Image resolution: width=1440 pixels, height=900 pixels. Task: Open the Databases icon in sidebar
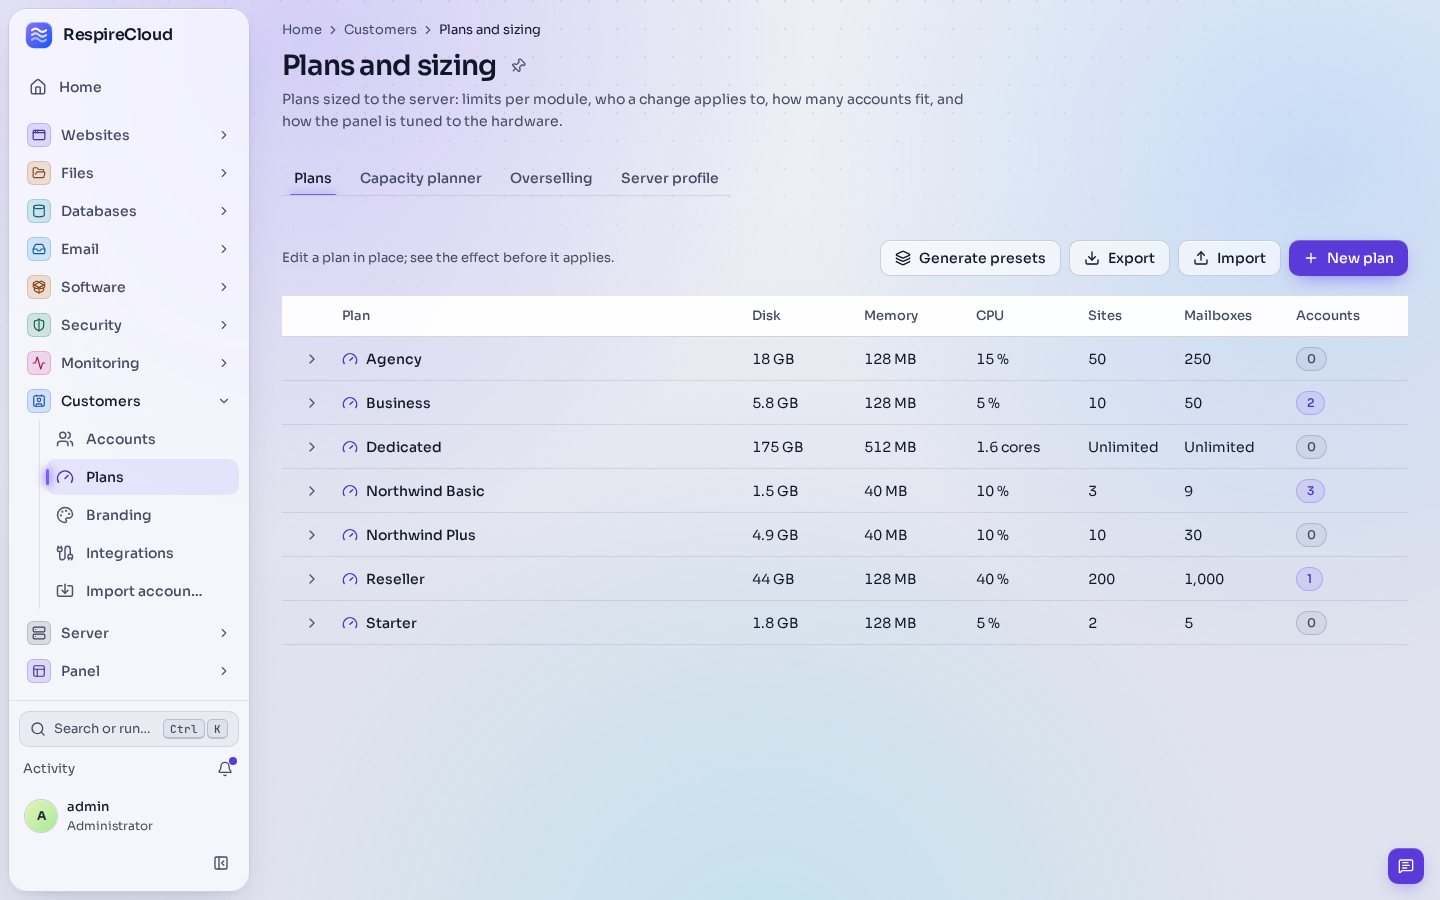pyautogui.click(x=39, y=211)
